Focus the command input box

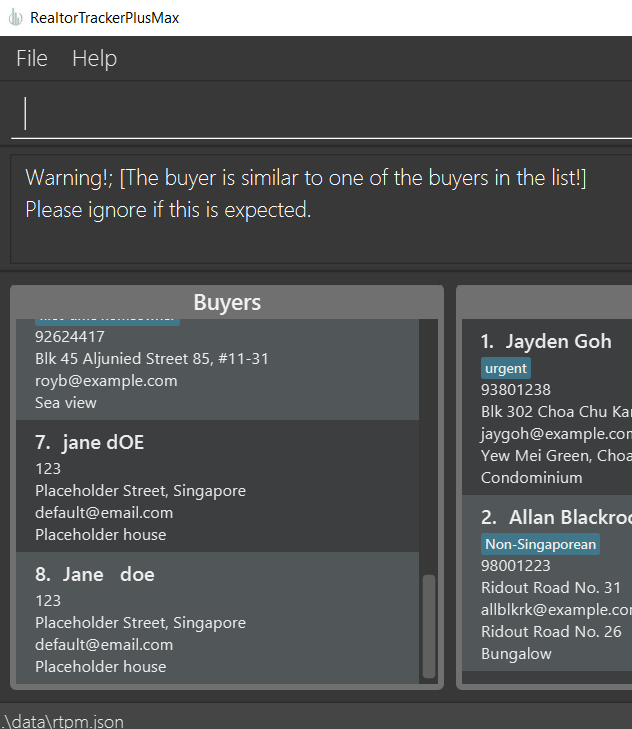point(321,113)
